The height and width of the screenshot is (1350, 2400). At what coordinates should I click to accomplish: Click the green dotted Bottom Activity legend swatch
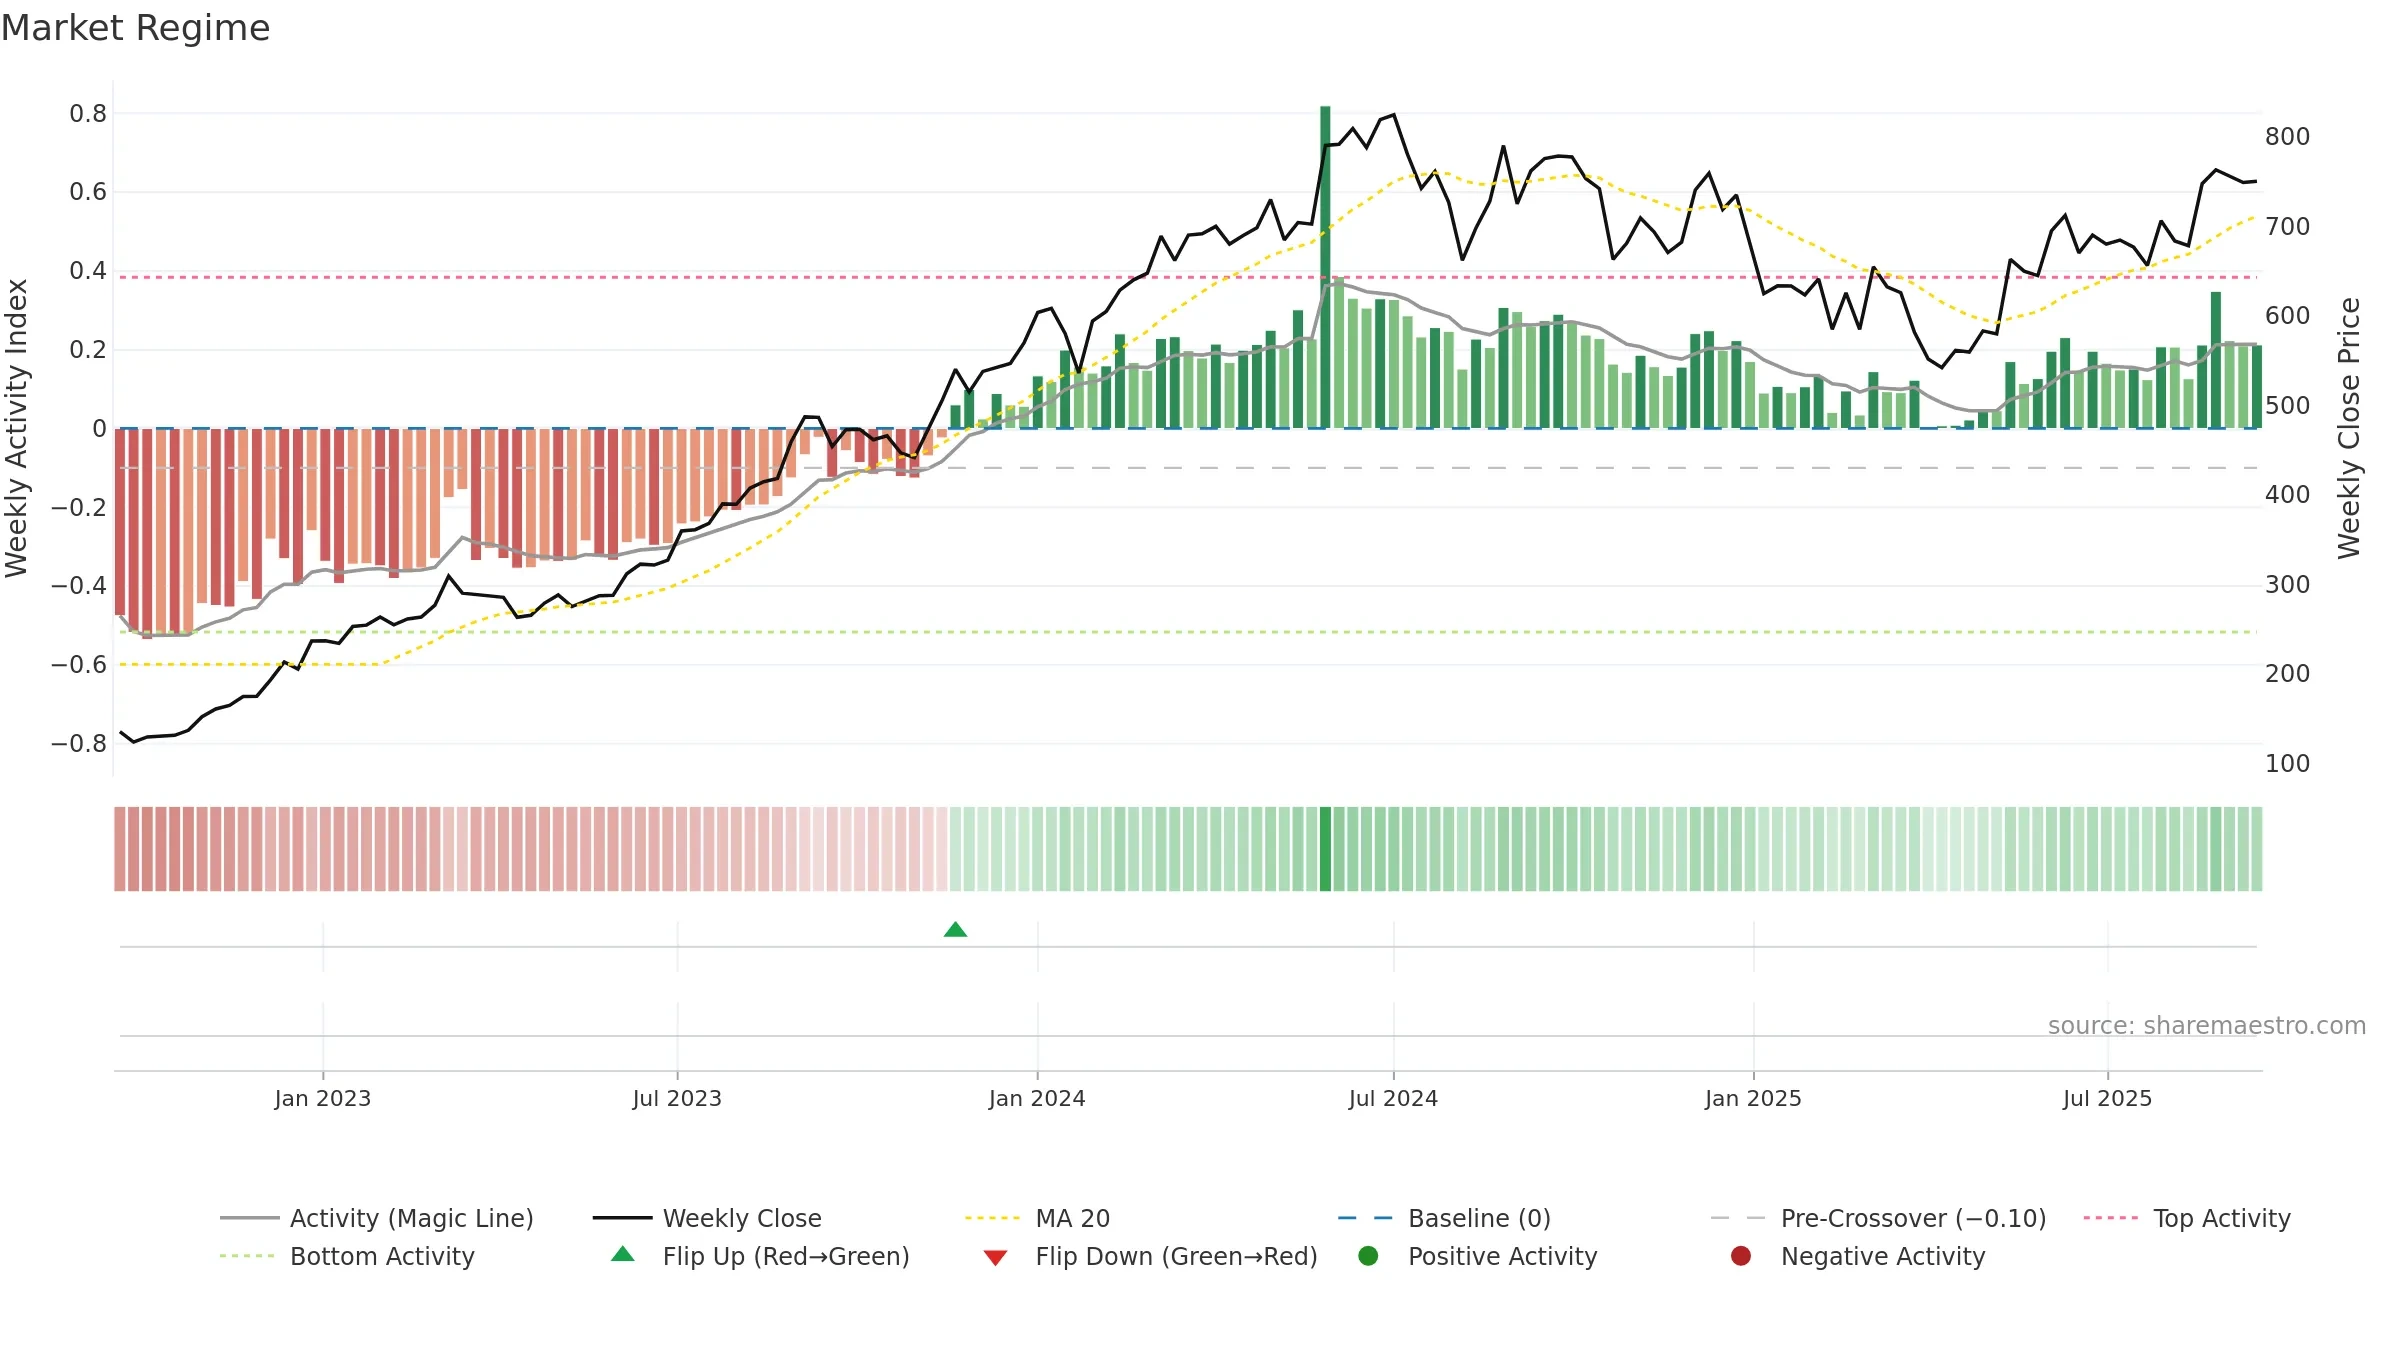point(247,1256)
